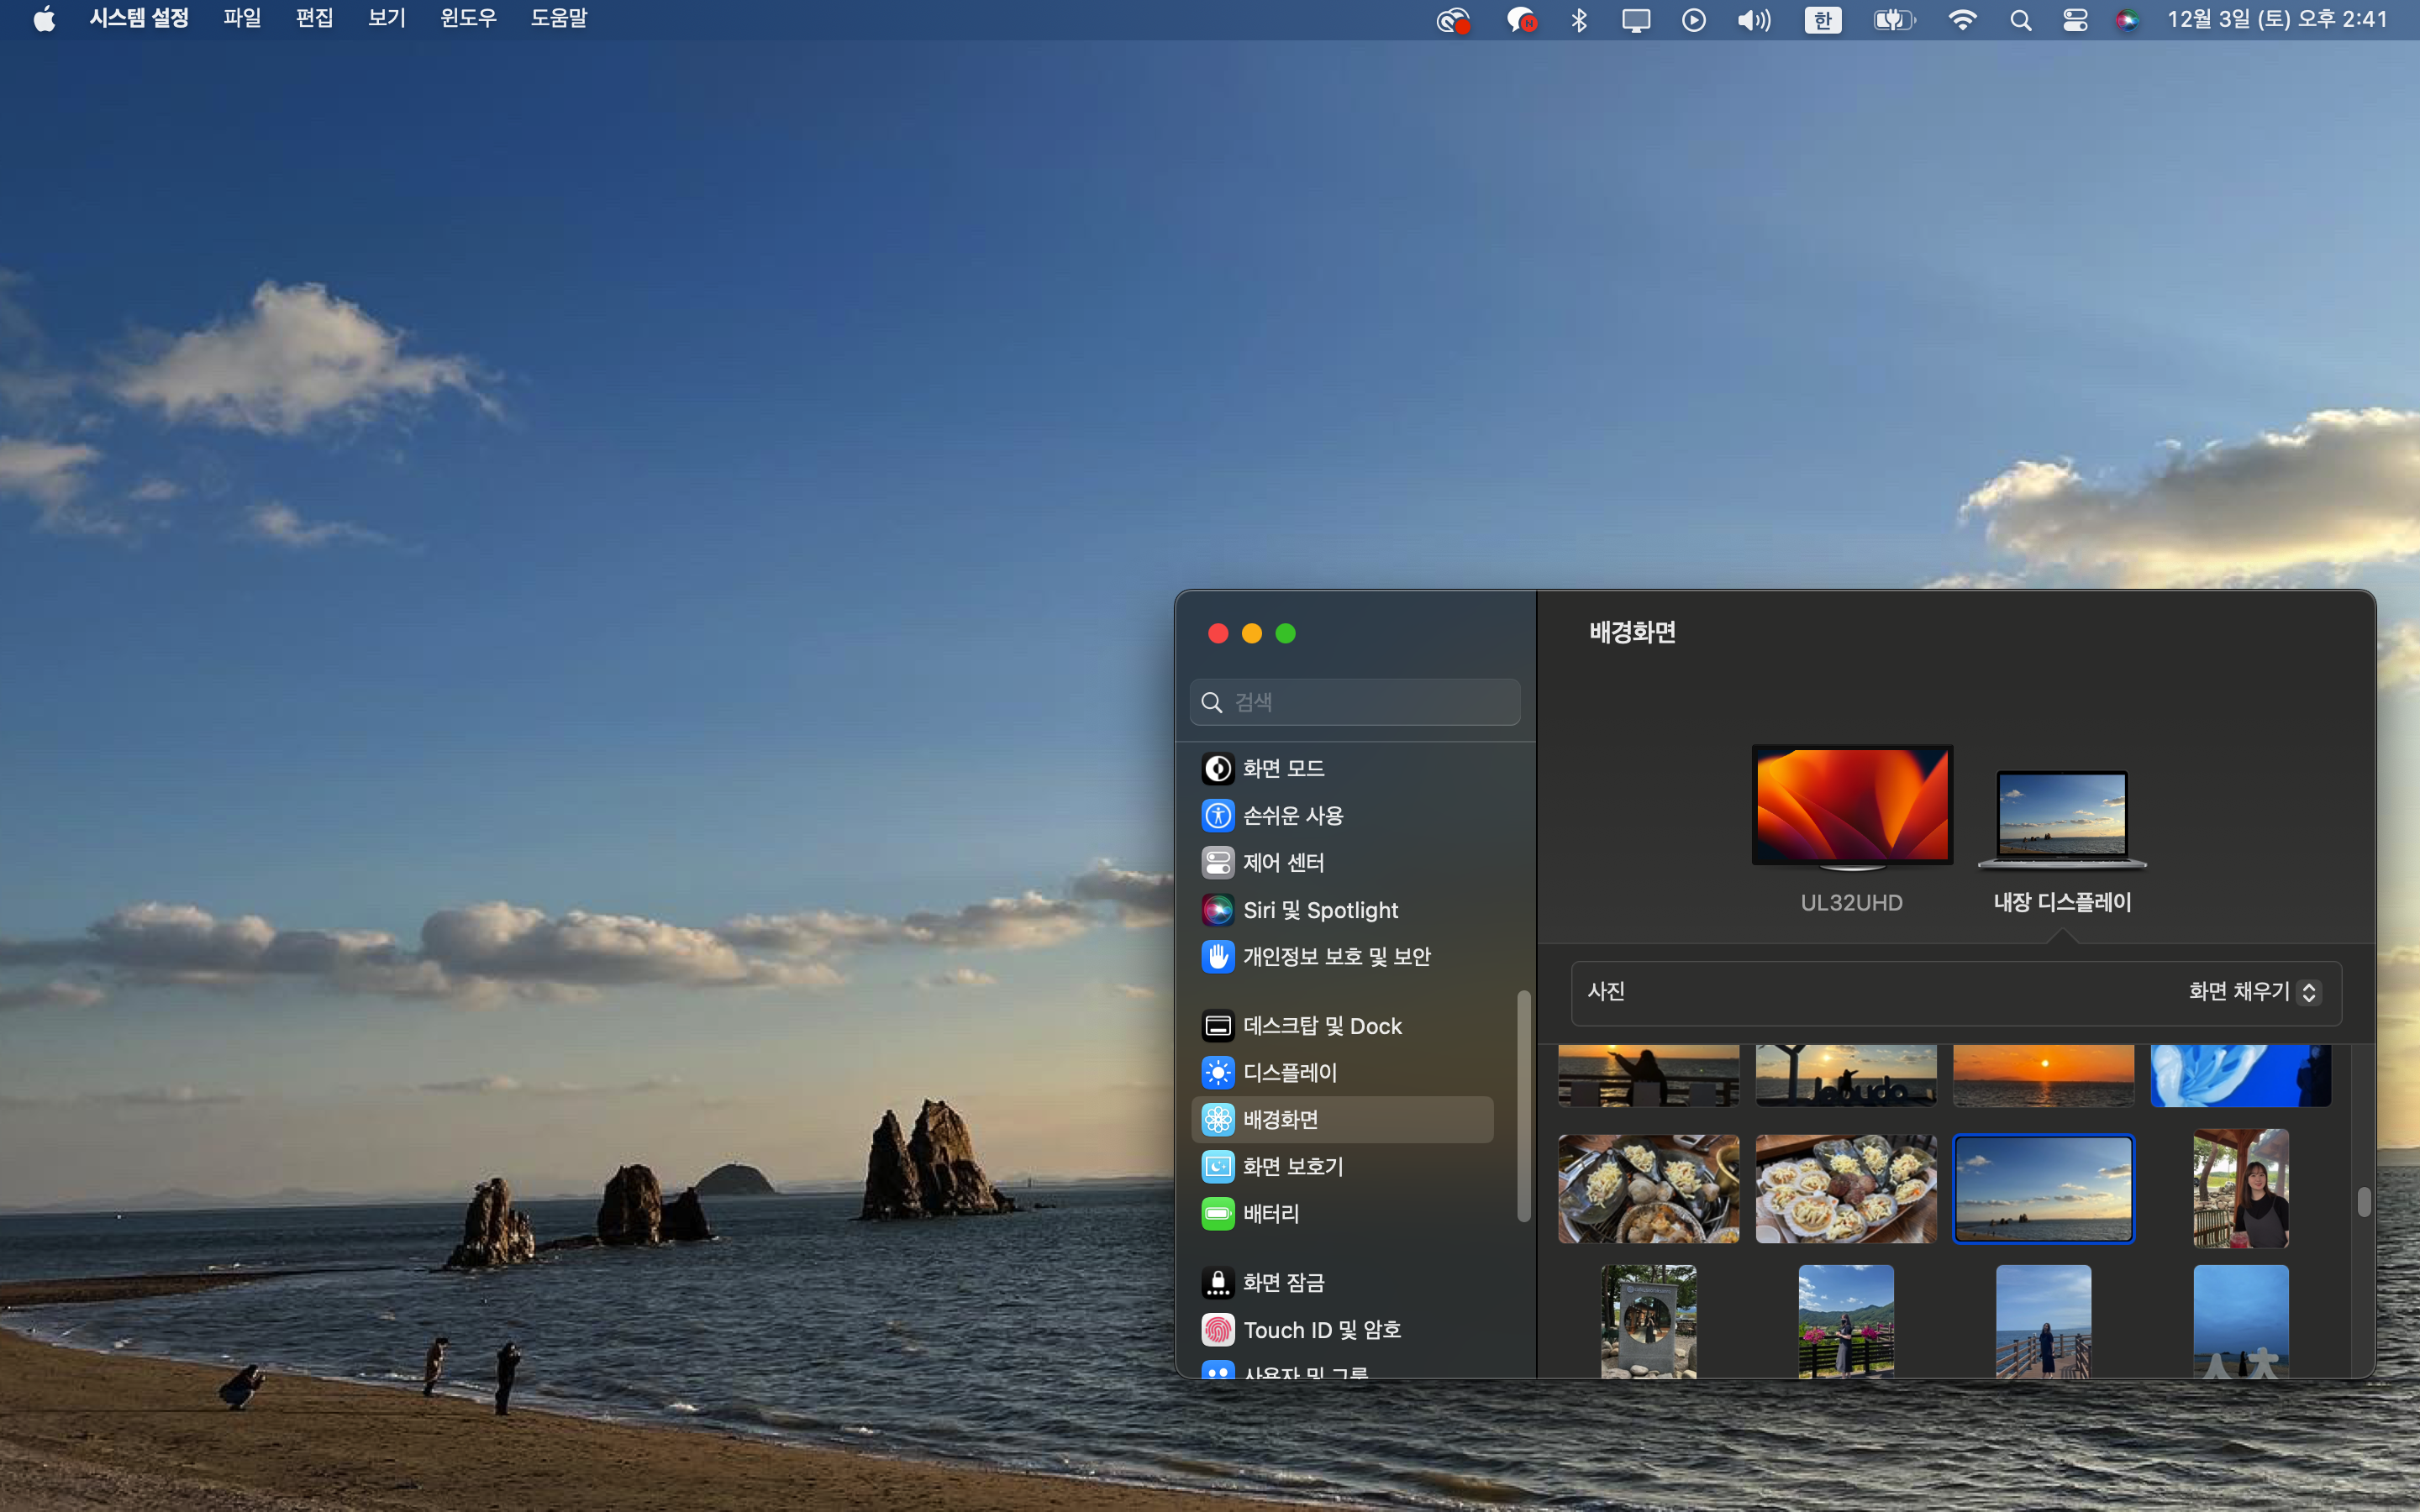
Task: Open the 보기 menu
Action: 386,18
